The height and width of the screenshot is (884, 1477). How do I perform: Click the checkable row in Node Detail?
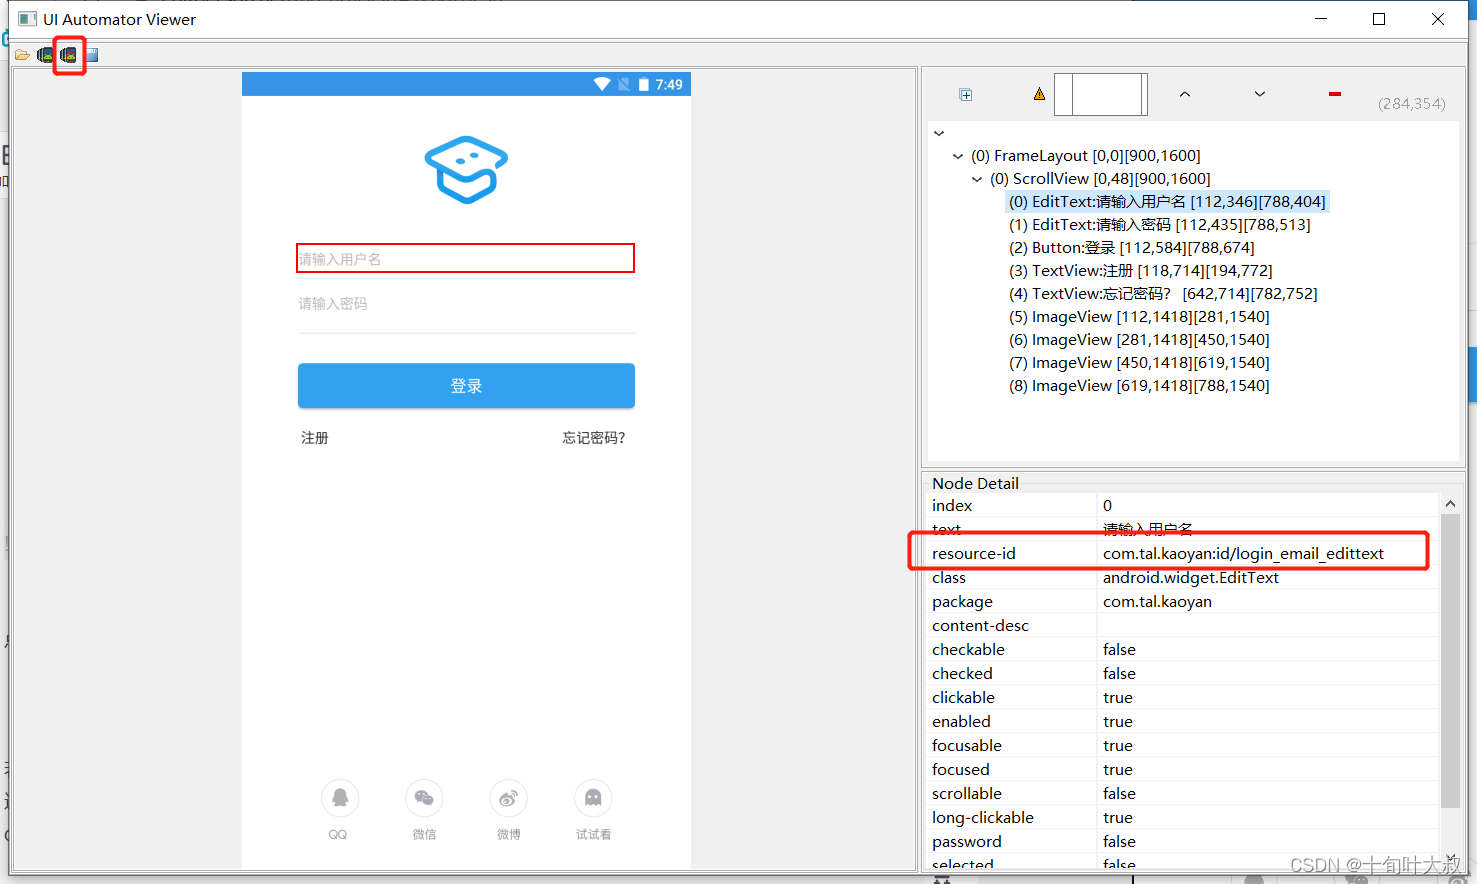tap(1183, 650)
